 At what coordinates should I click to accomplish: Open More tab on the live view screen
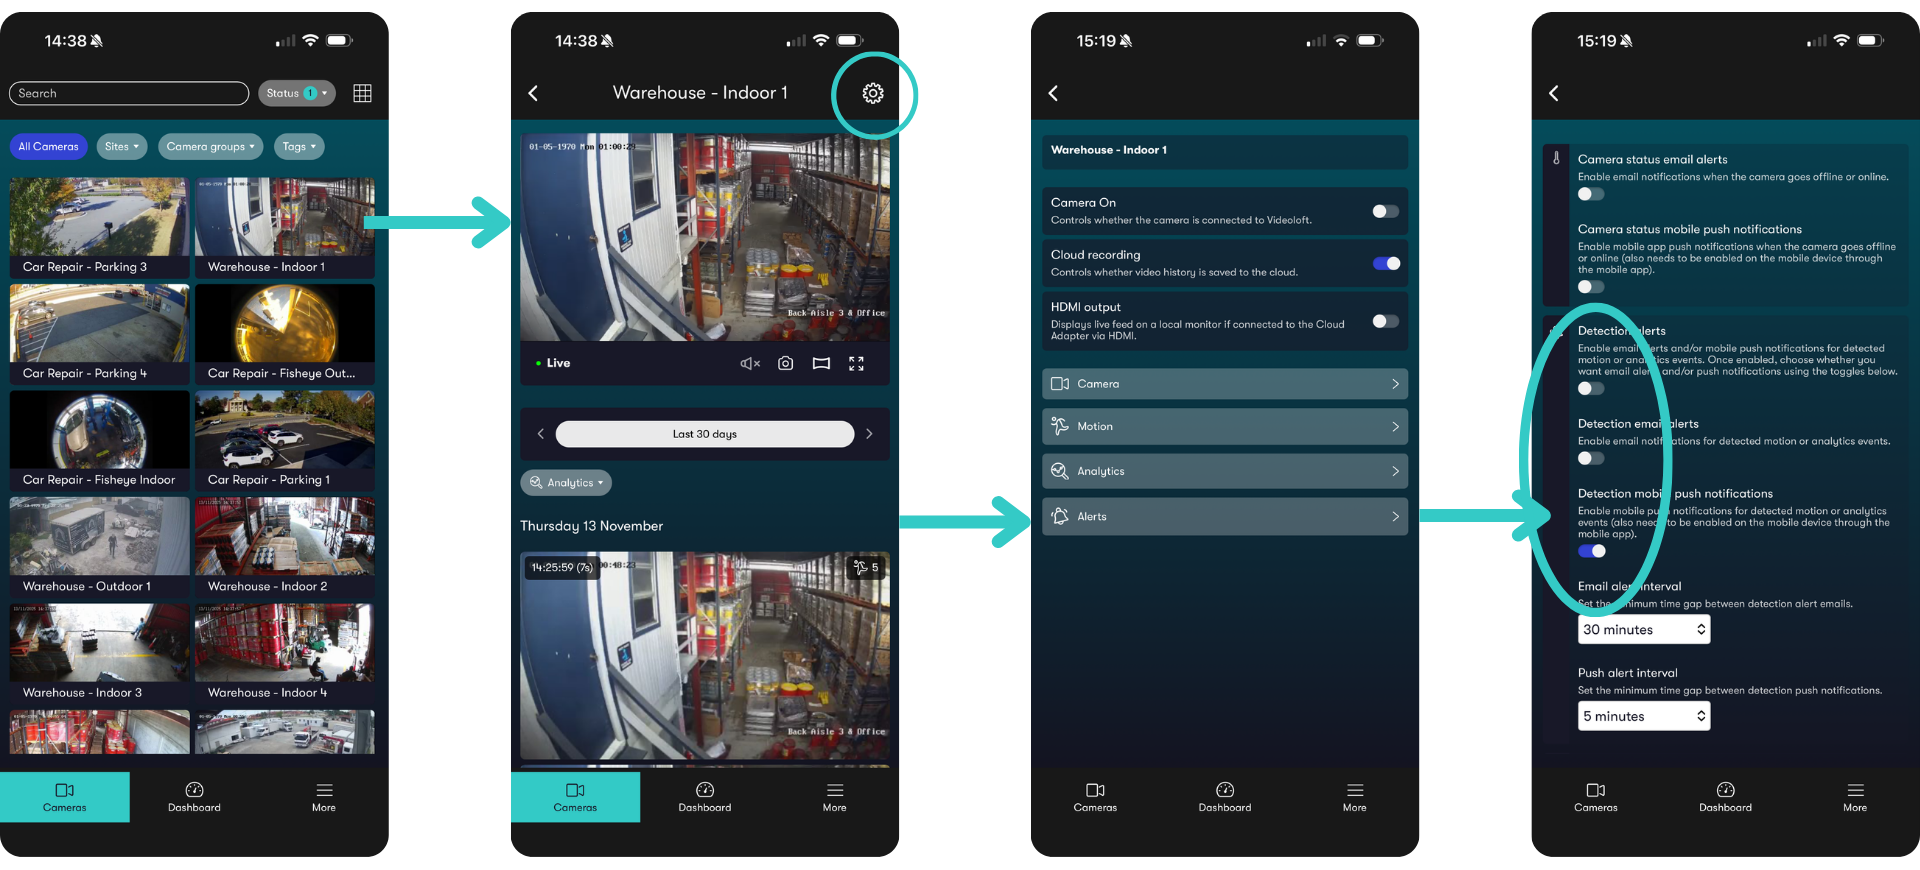(x=835, y=797)
